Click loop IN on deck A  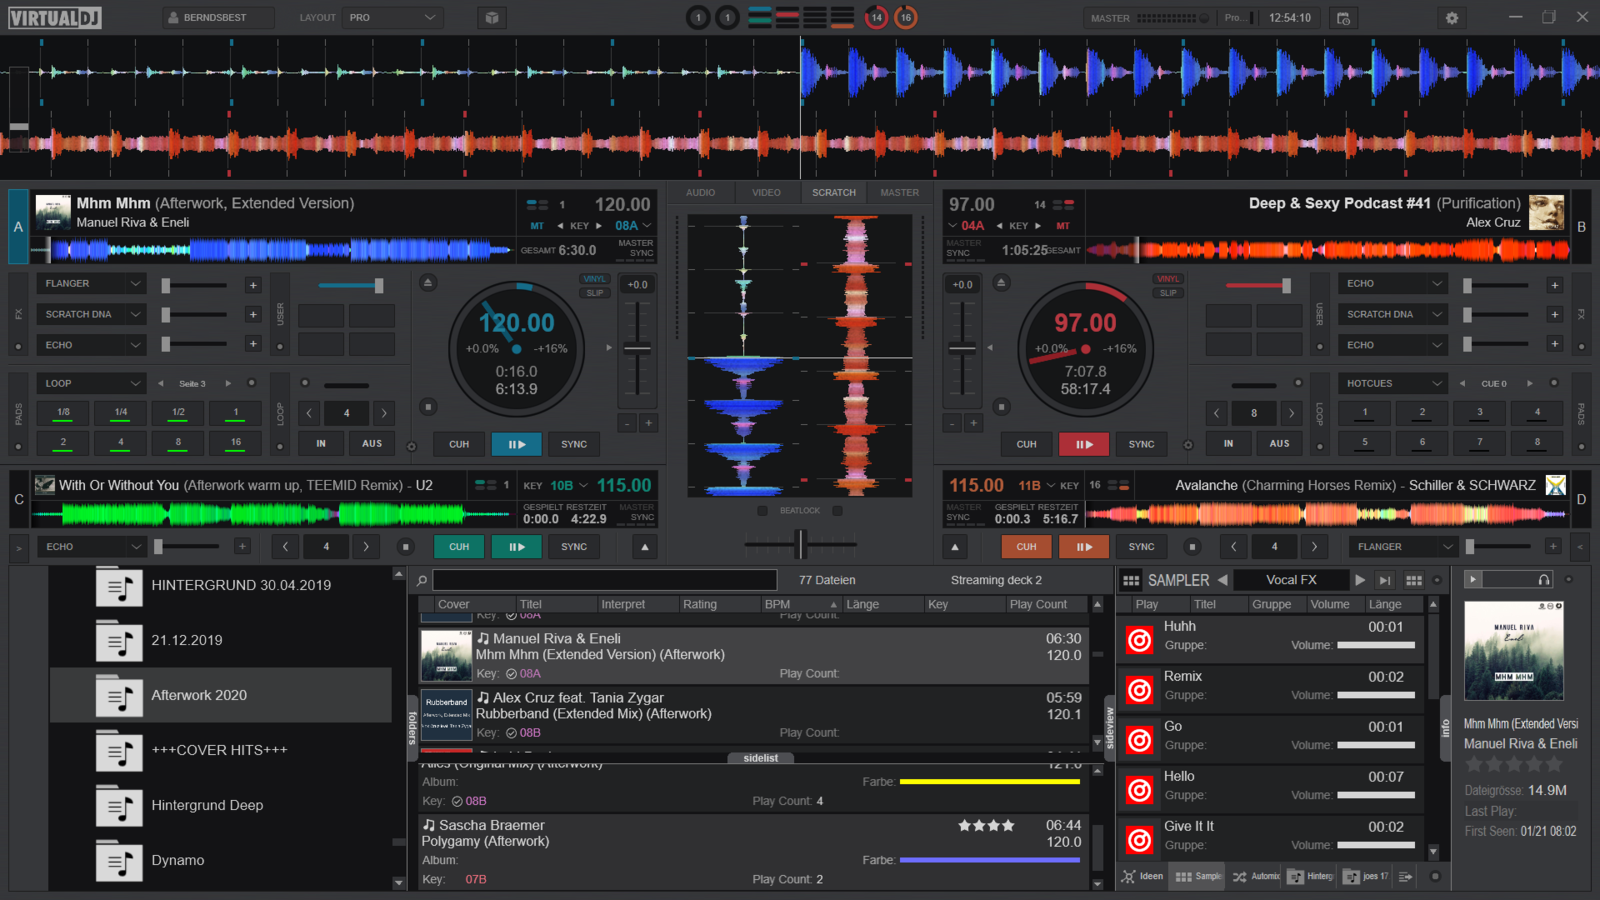(321, 444)
